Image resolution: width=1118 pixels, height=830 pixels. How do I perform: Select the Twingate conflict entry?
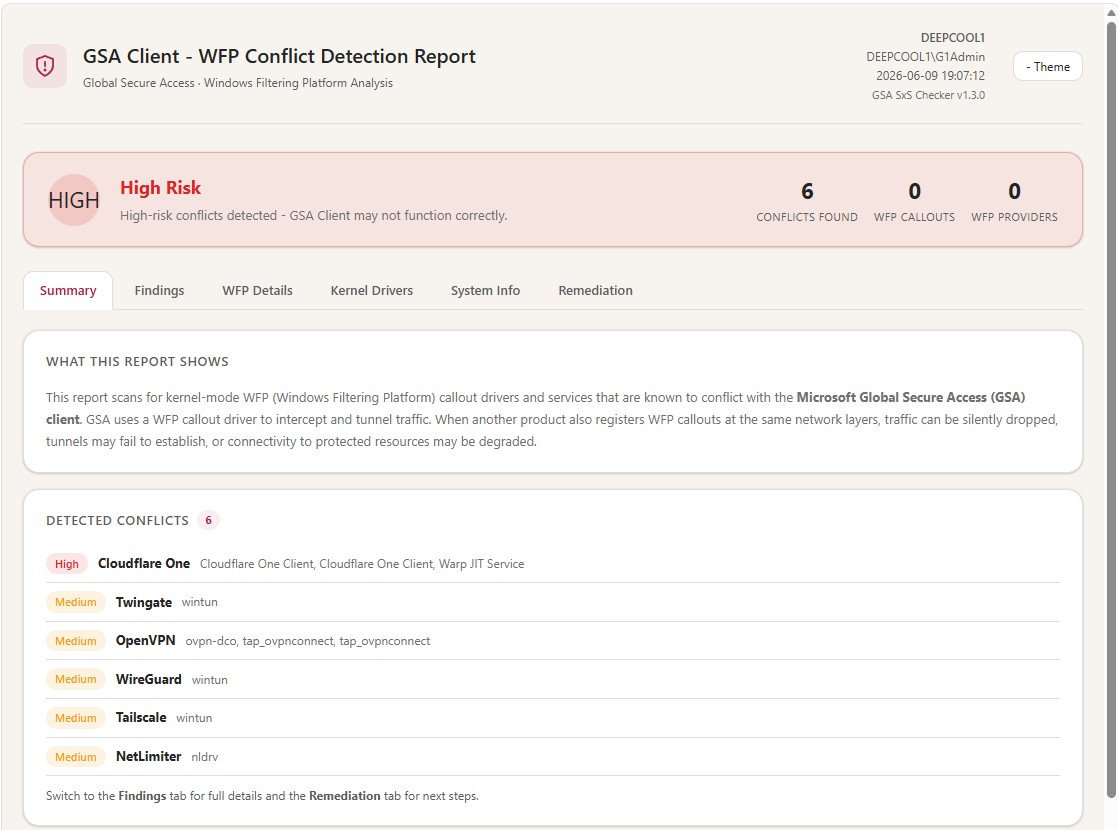click(553, 602)
